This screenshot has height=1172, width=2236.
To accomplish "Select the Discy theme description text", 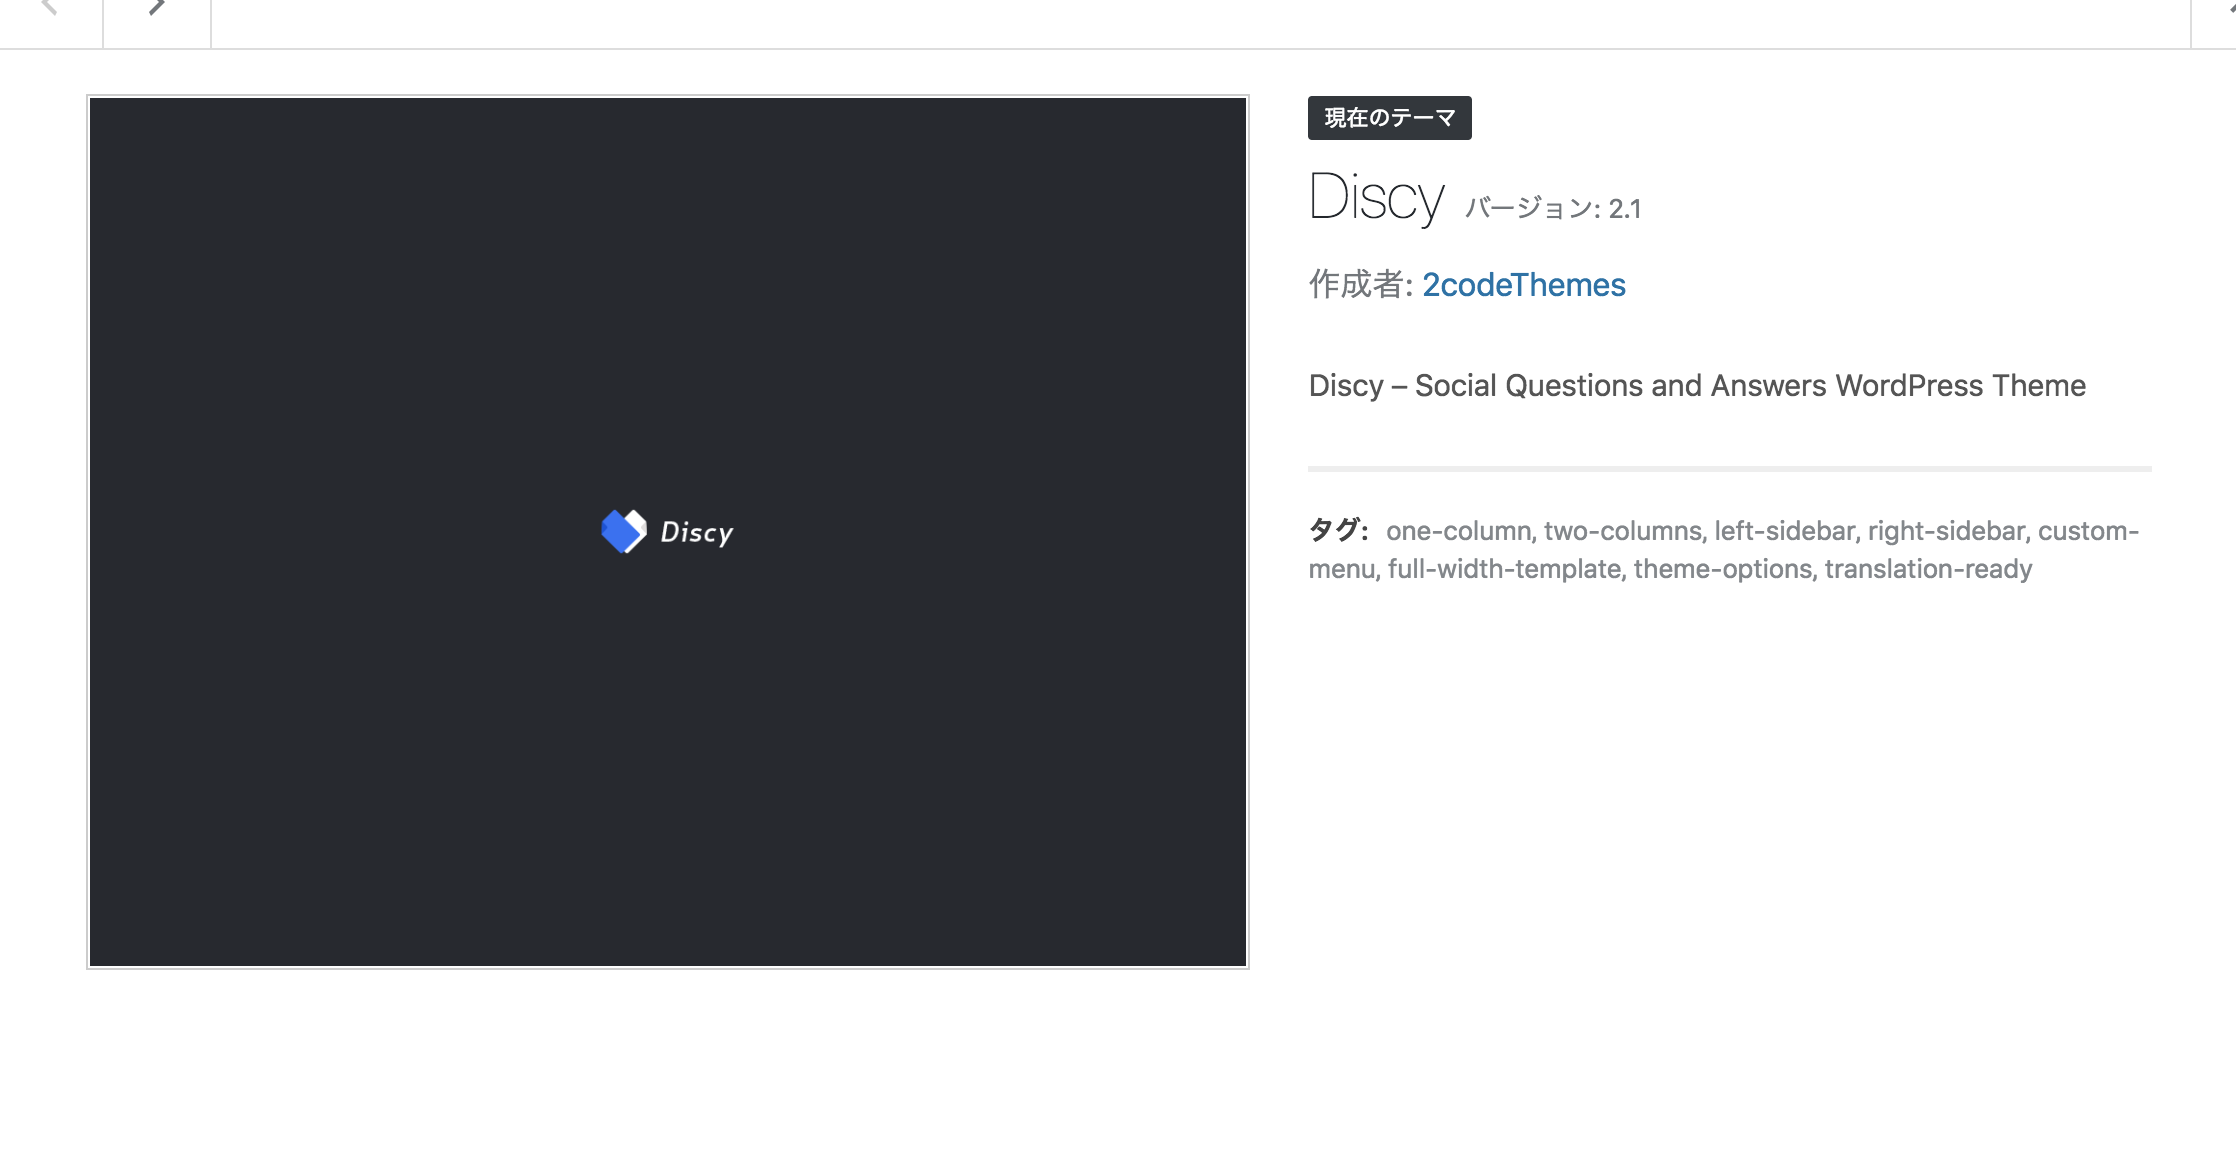I will tap(1696, 386).
